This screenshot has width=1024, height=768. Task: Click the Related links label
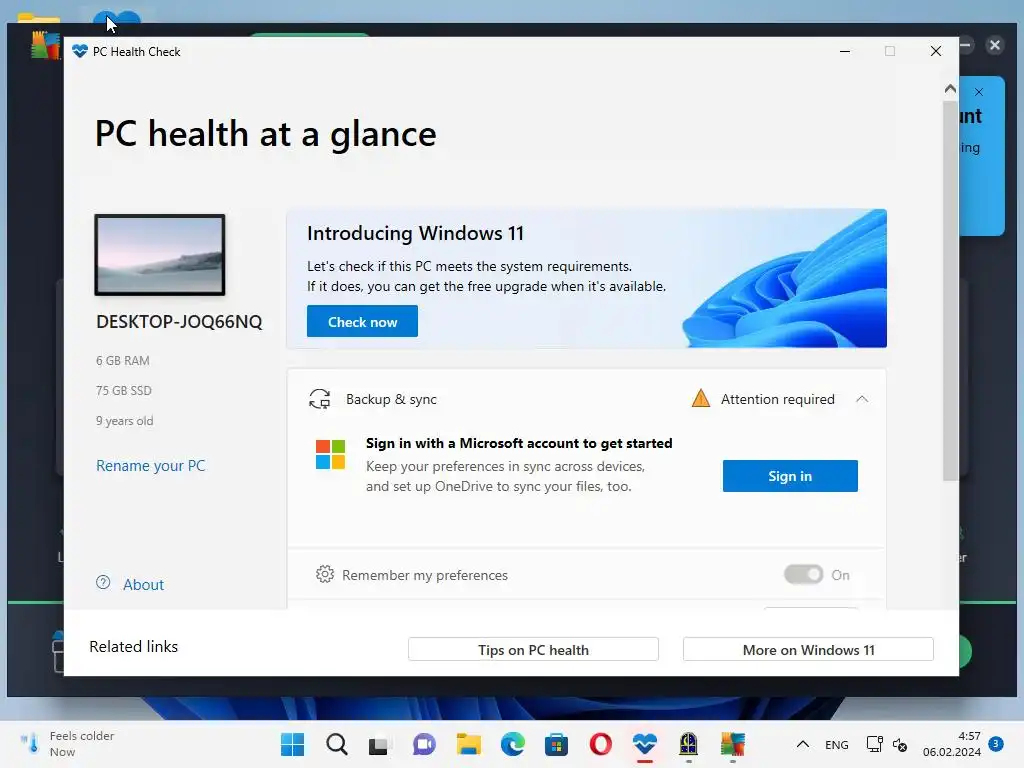point(133,647)
